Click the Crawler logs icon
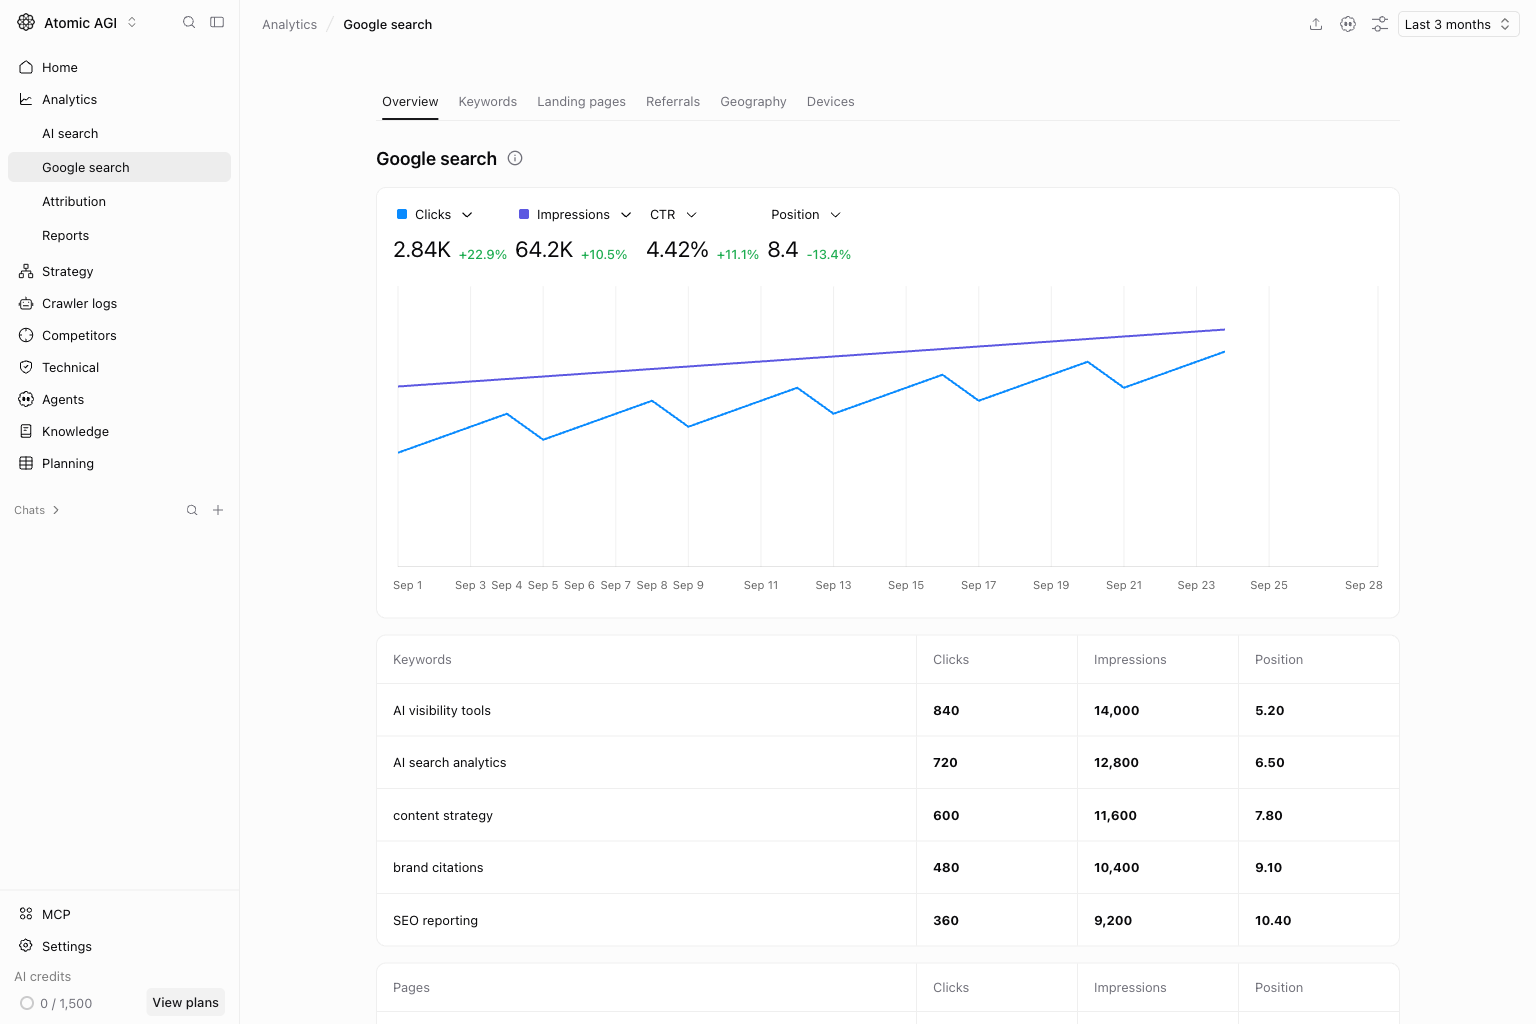Image resolution: width=1536 pixels, height=1024 pixels. 26,303
